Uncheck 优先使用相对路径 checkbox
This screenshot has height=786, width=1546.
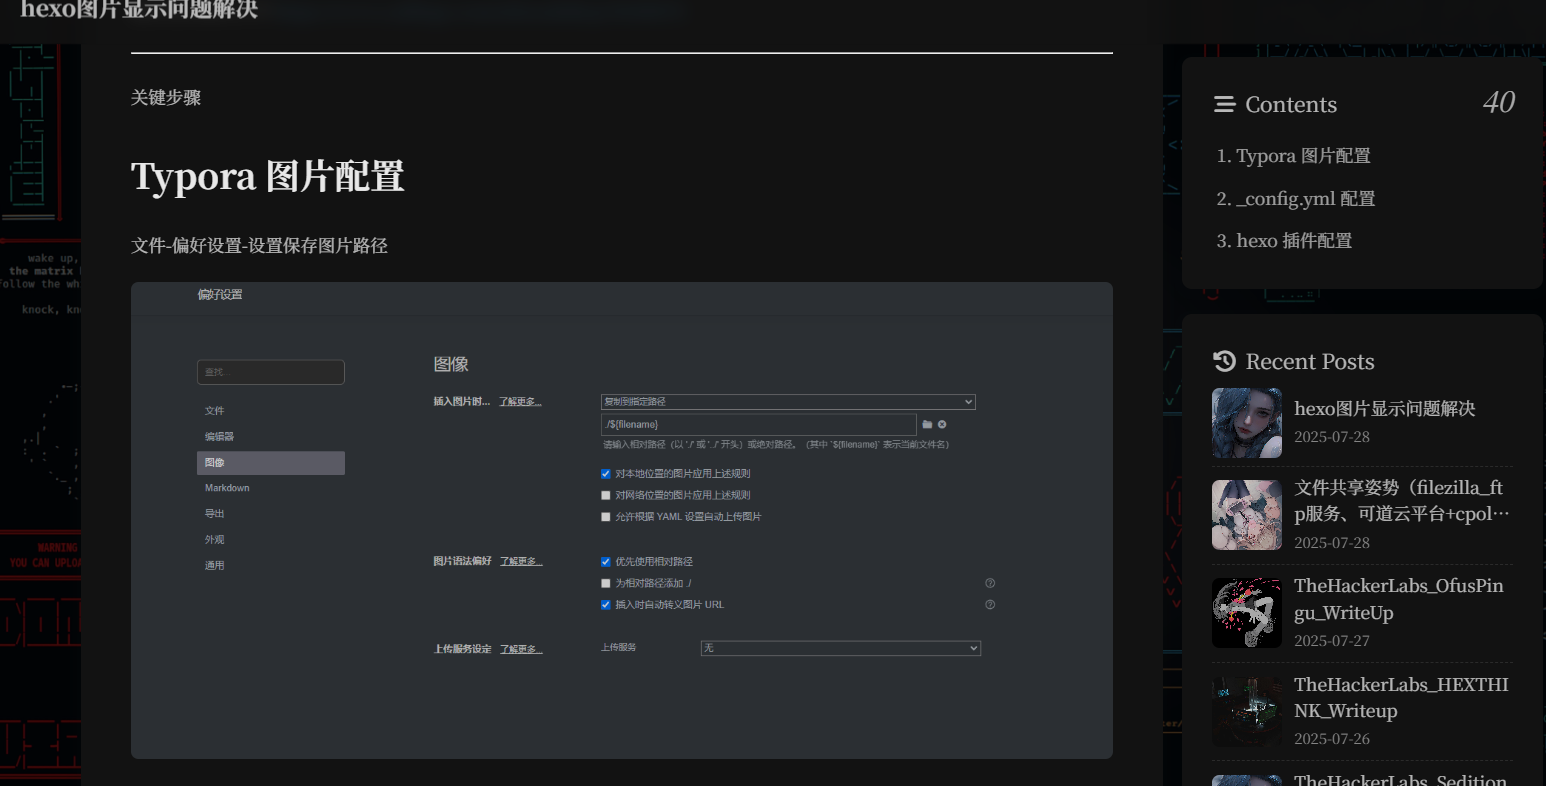click(x=606, y=562)
